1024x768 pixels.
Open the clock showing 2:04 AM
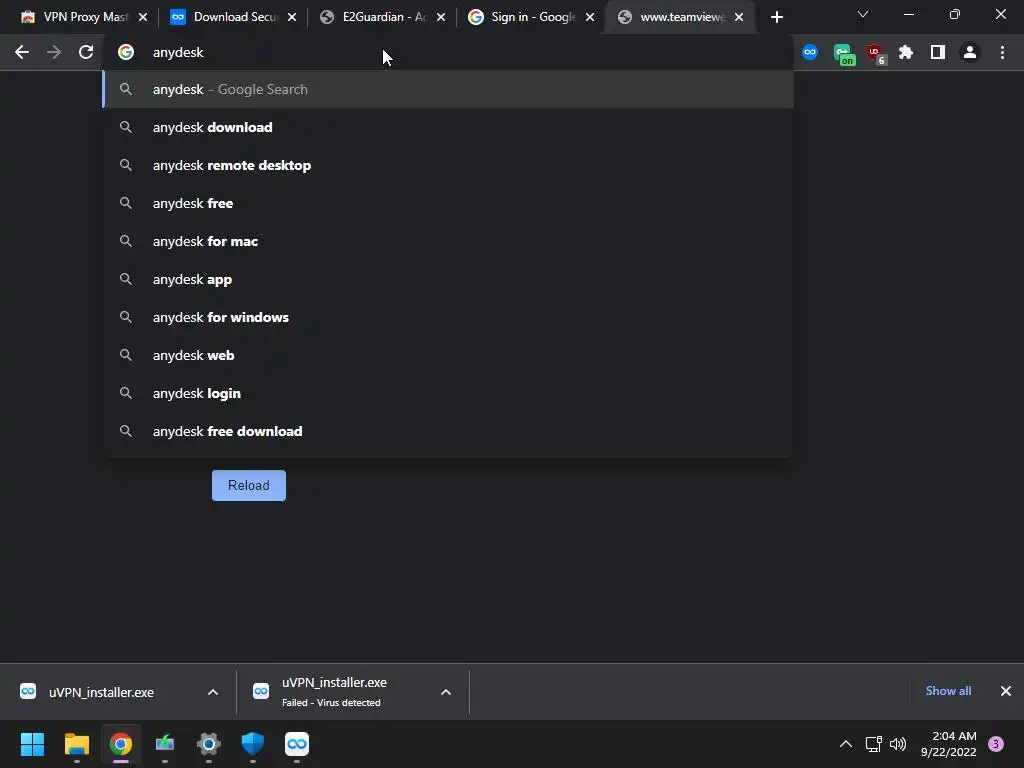point(949,744)
